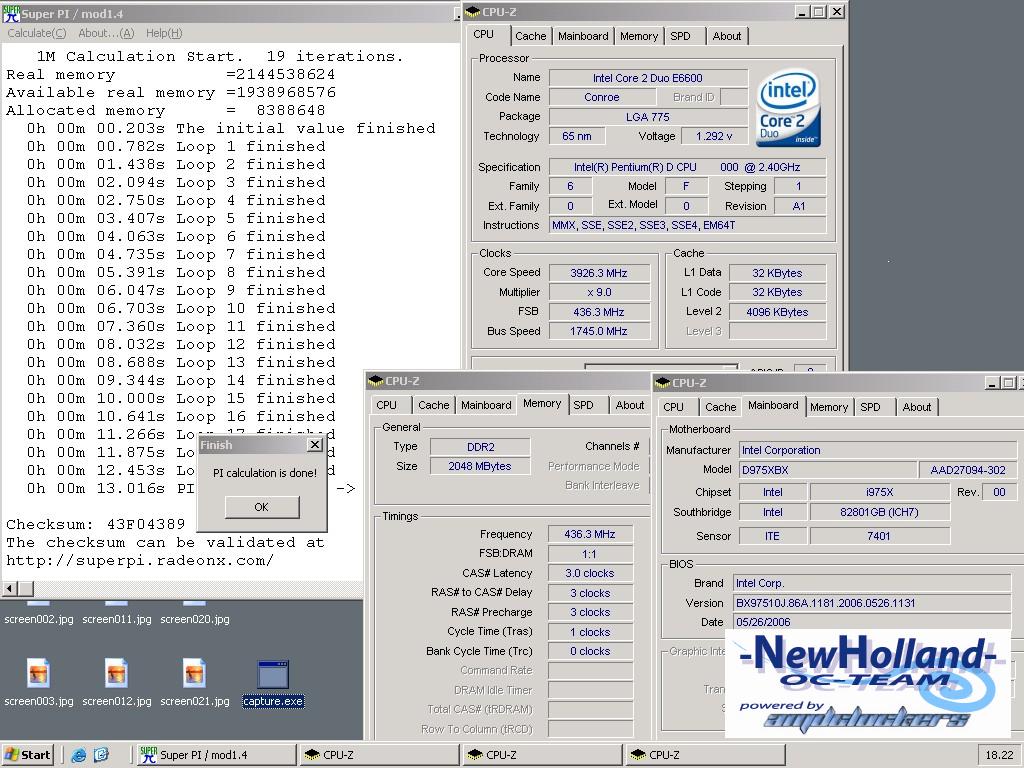
Task: Switch to the Memory tab in the top CPU-Z window
Action: pyautogui.click(x=639, y=37)
